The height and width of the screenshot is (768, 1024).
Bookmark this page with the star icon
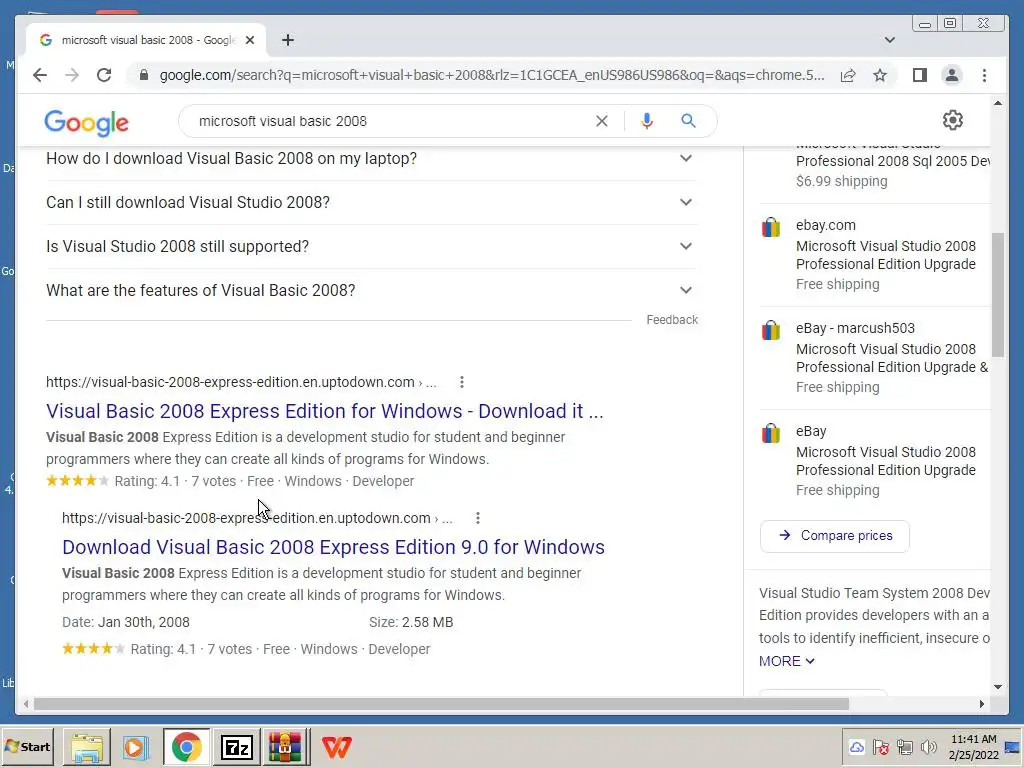click(x=880, y=75)
